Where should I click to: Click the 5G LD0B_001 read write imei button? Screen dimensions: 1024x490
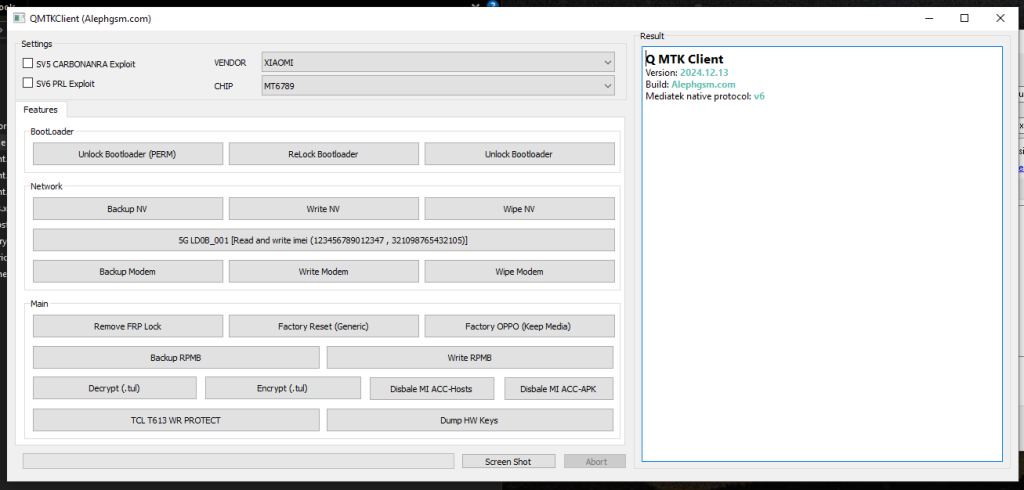(323, 240)
